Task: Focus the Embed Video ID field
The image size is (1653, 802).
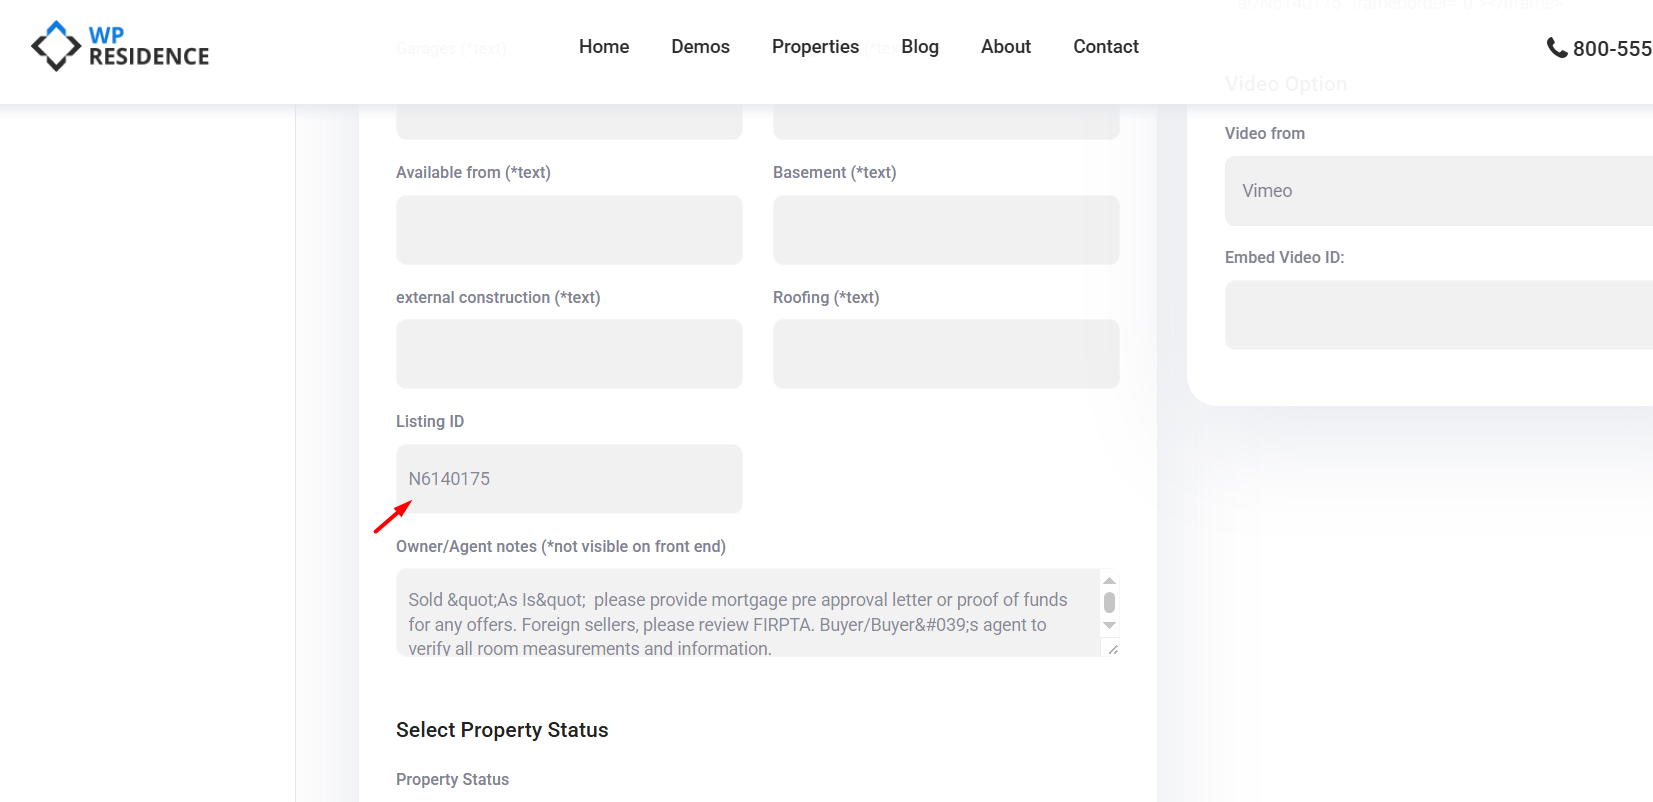Action: pyautogui.click(x=1438, y=315)
